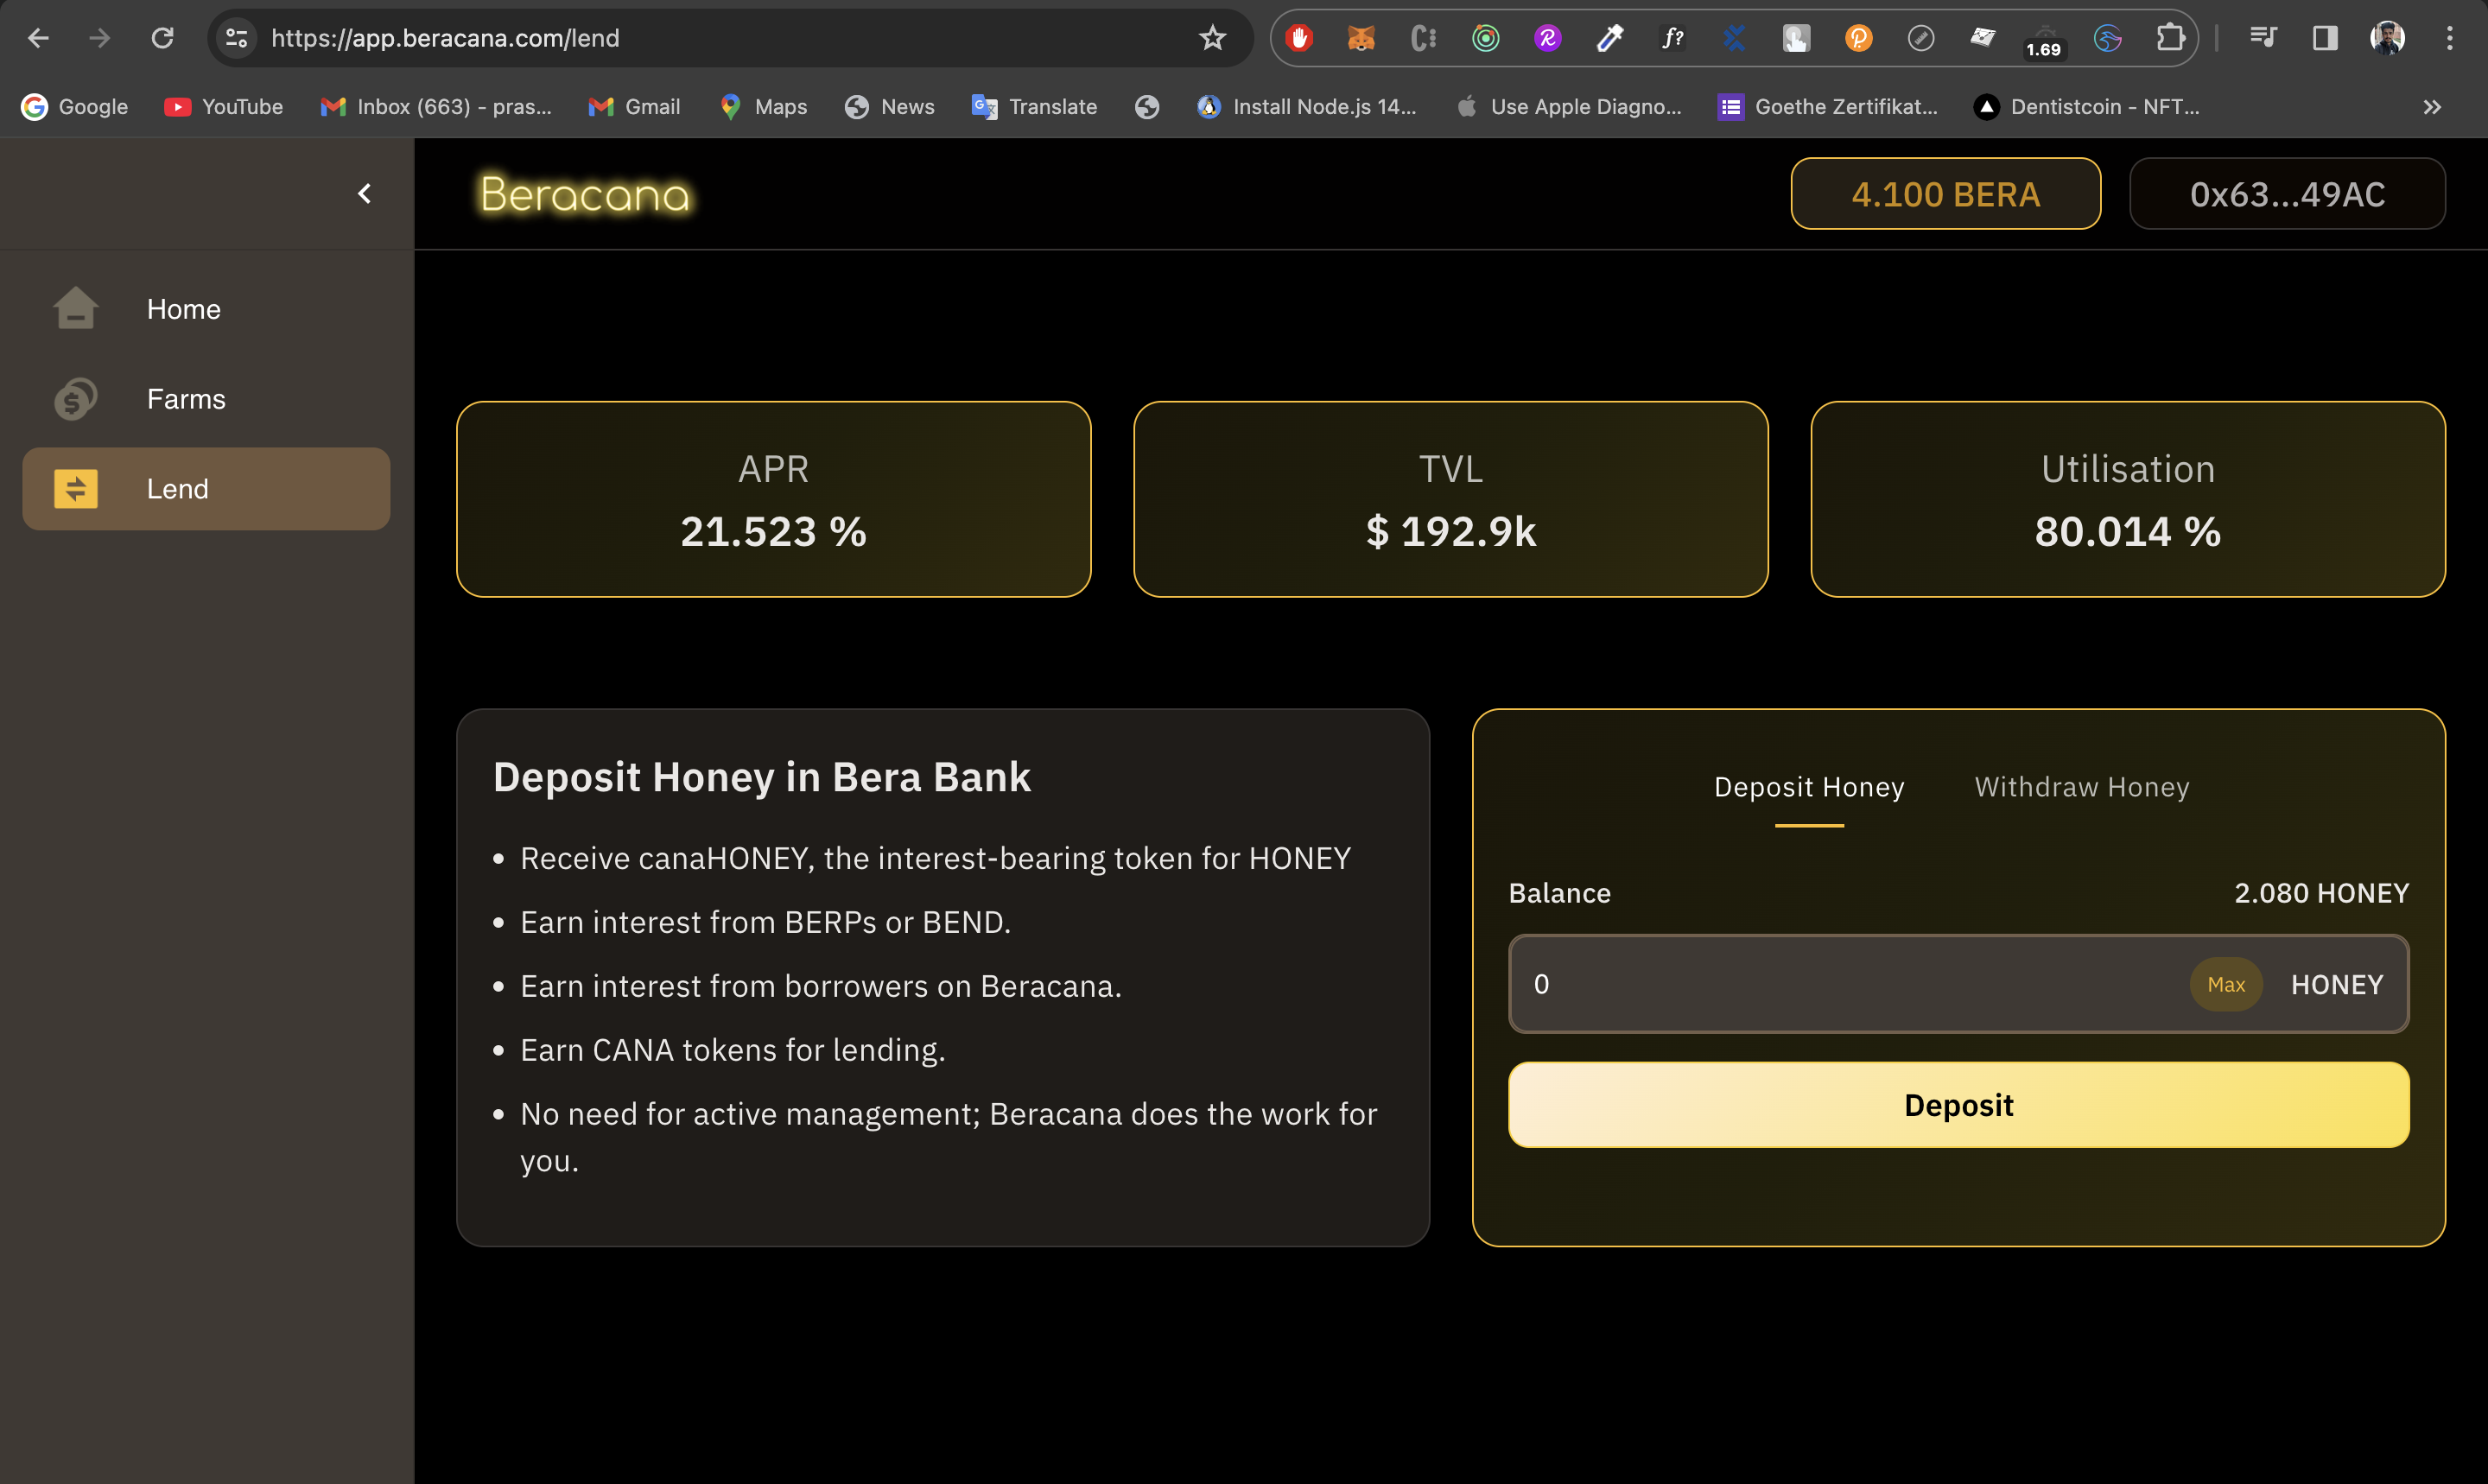
Task: Open the browser Extensions puzzle icon
Action: 2169,38
